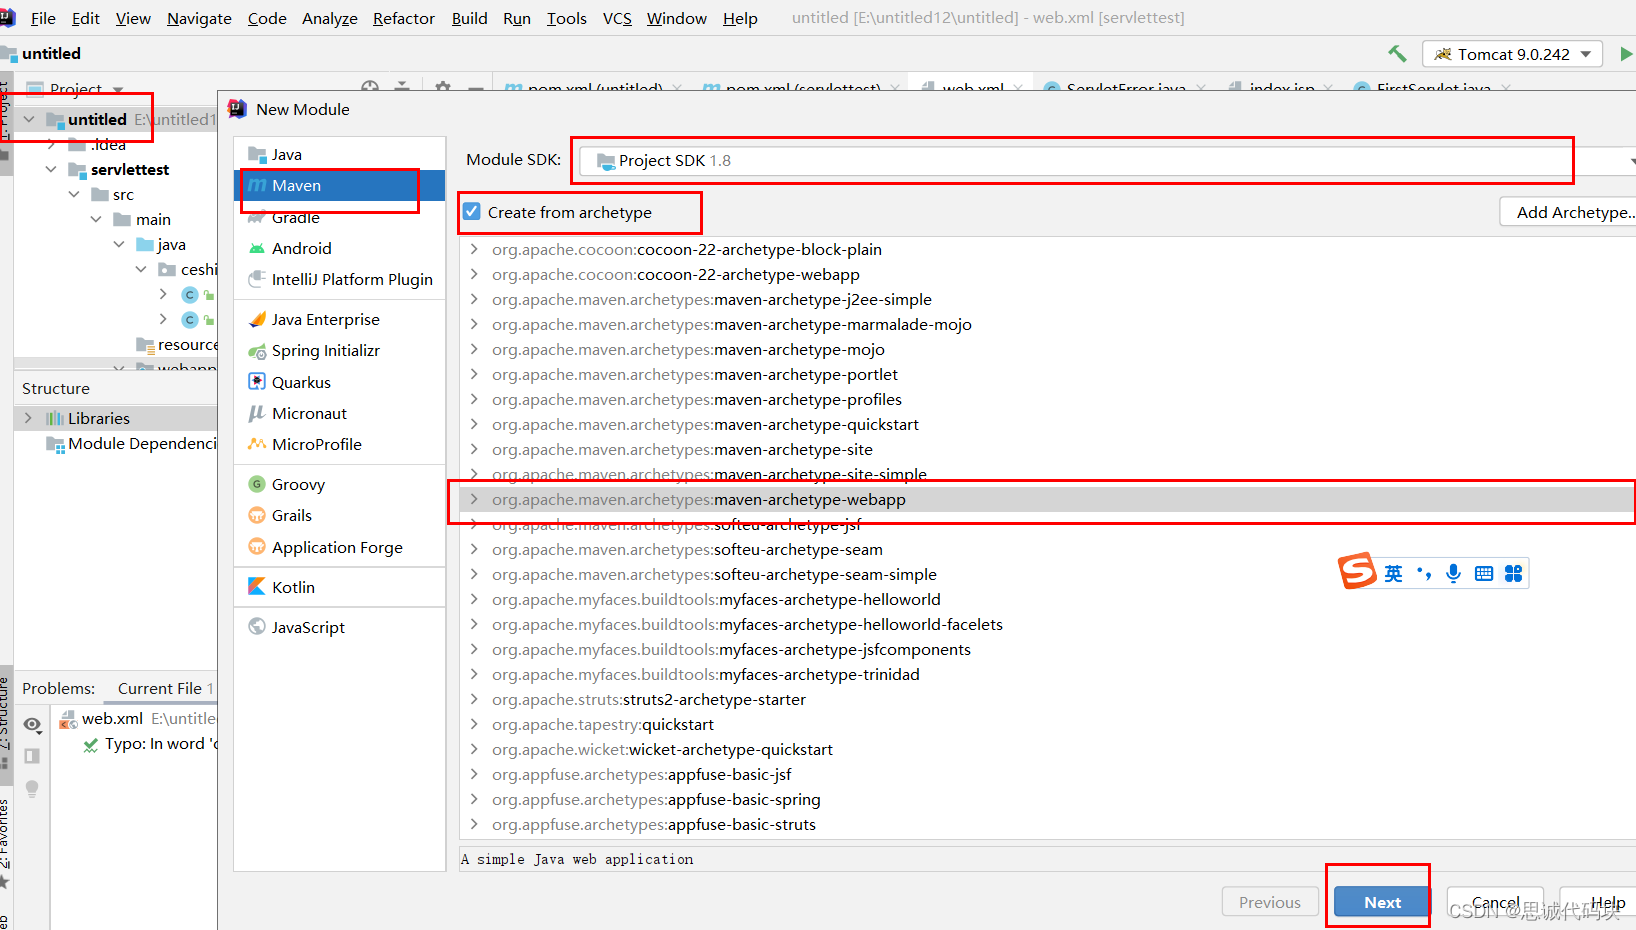
Task: Choose Gradle module type
Action: [340, 217]
